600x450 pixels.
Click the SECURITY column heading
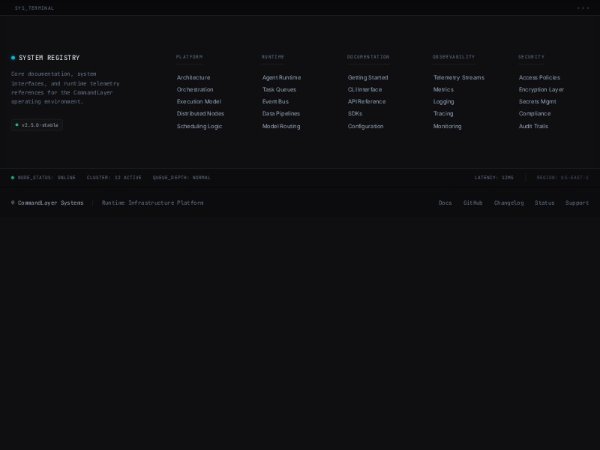(x=531, y=57)
